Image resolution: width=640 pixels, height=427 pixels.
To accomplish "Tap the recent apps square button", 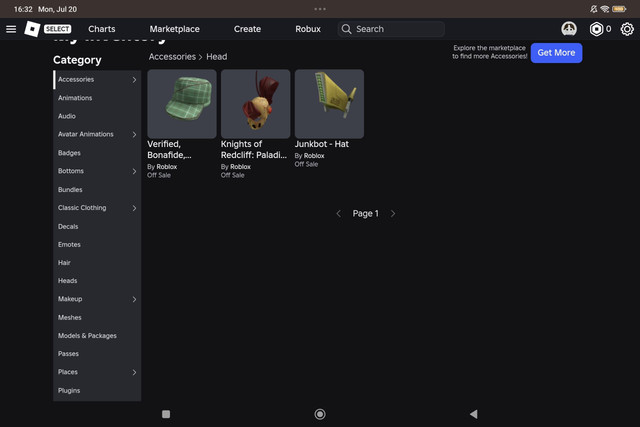I will [166, 414].
